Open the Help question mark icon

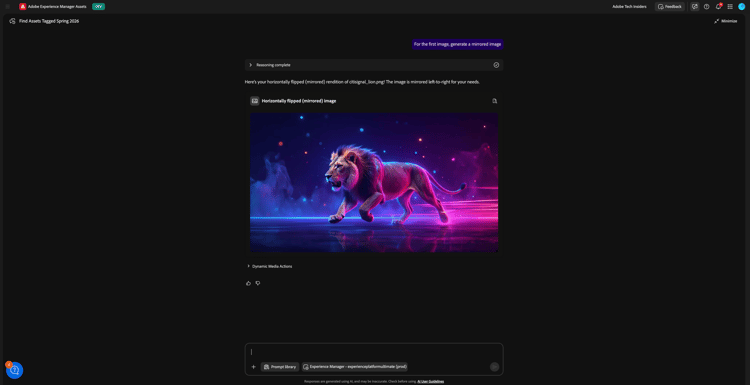coord(706,7)
